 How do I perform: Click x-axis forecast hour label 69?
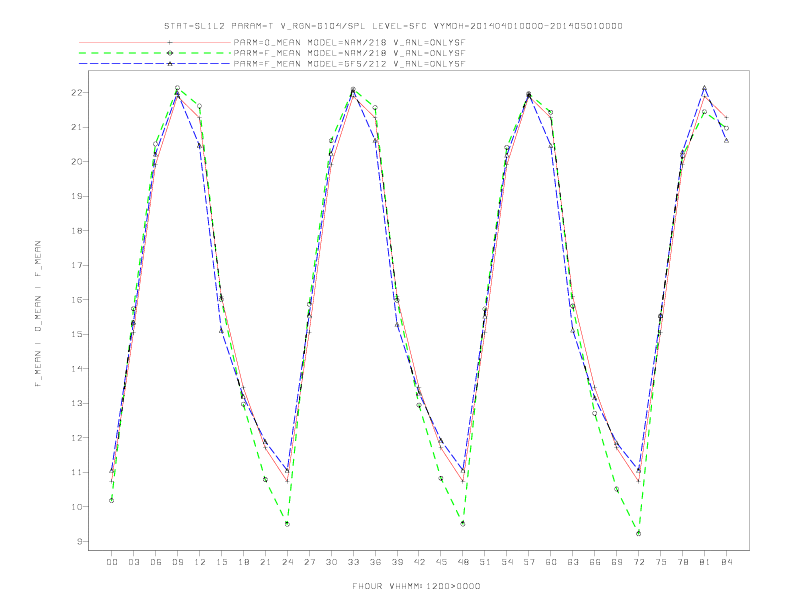[617, 562]
